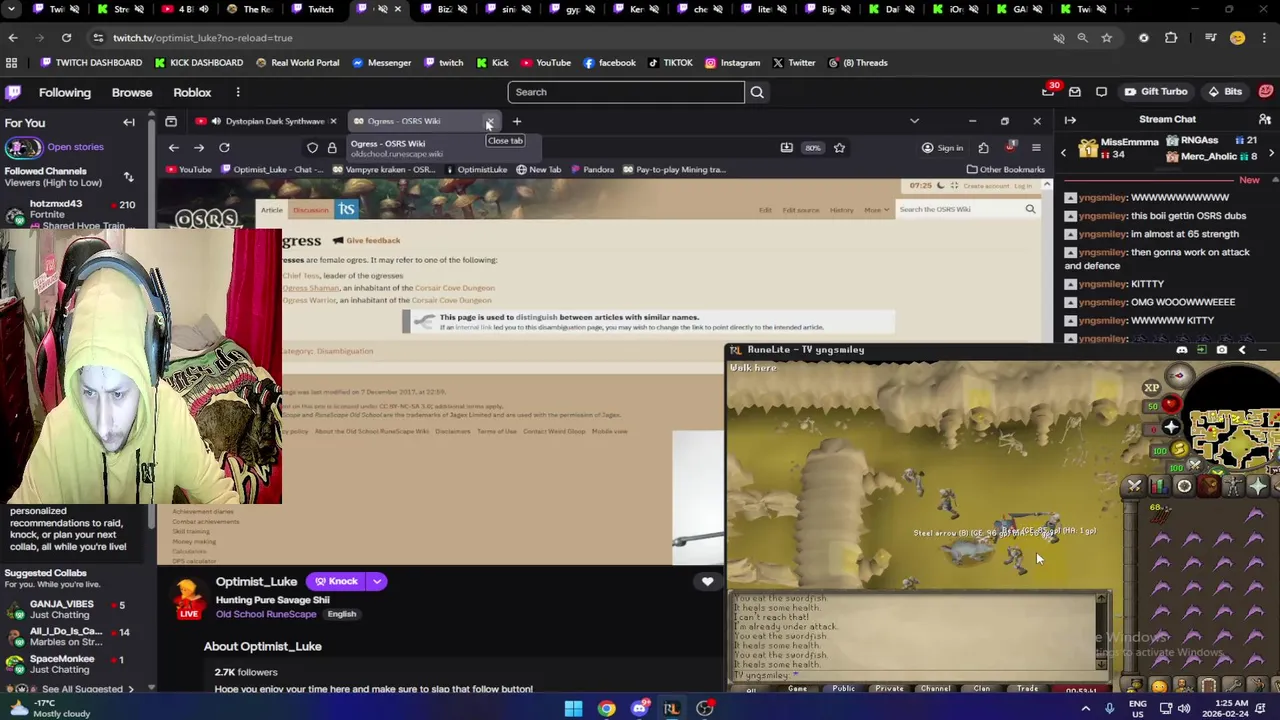Toggle the Public chat filter
Screen dimensions: 1280x720
pyautogui.click(x=844, y=688)
